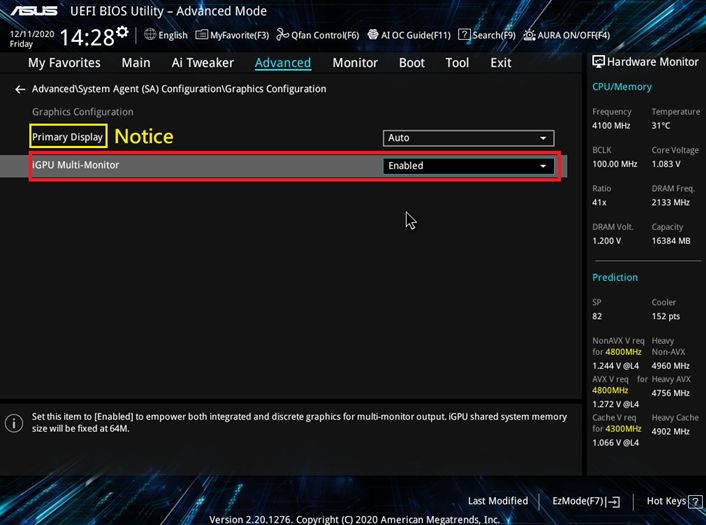Click the 4756 MHz Heavy AVX value
Viewport: 706px width, 525px height.
pyautogui.click(x=670, y=393)
